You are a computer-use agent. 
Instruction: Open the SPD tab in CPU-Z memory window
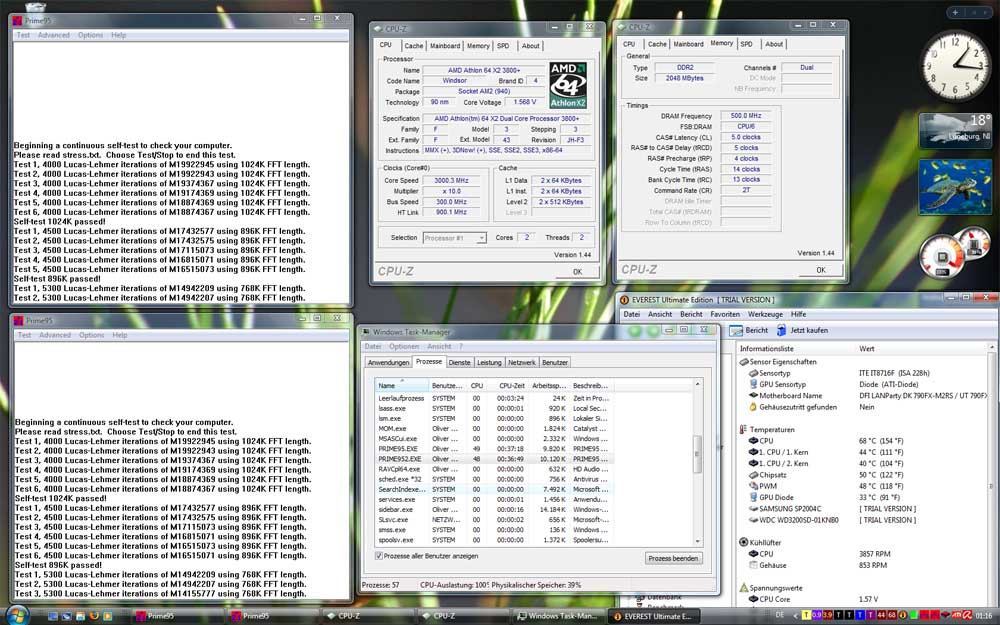(x=746, y=44)
